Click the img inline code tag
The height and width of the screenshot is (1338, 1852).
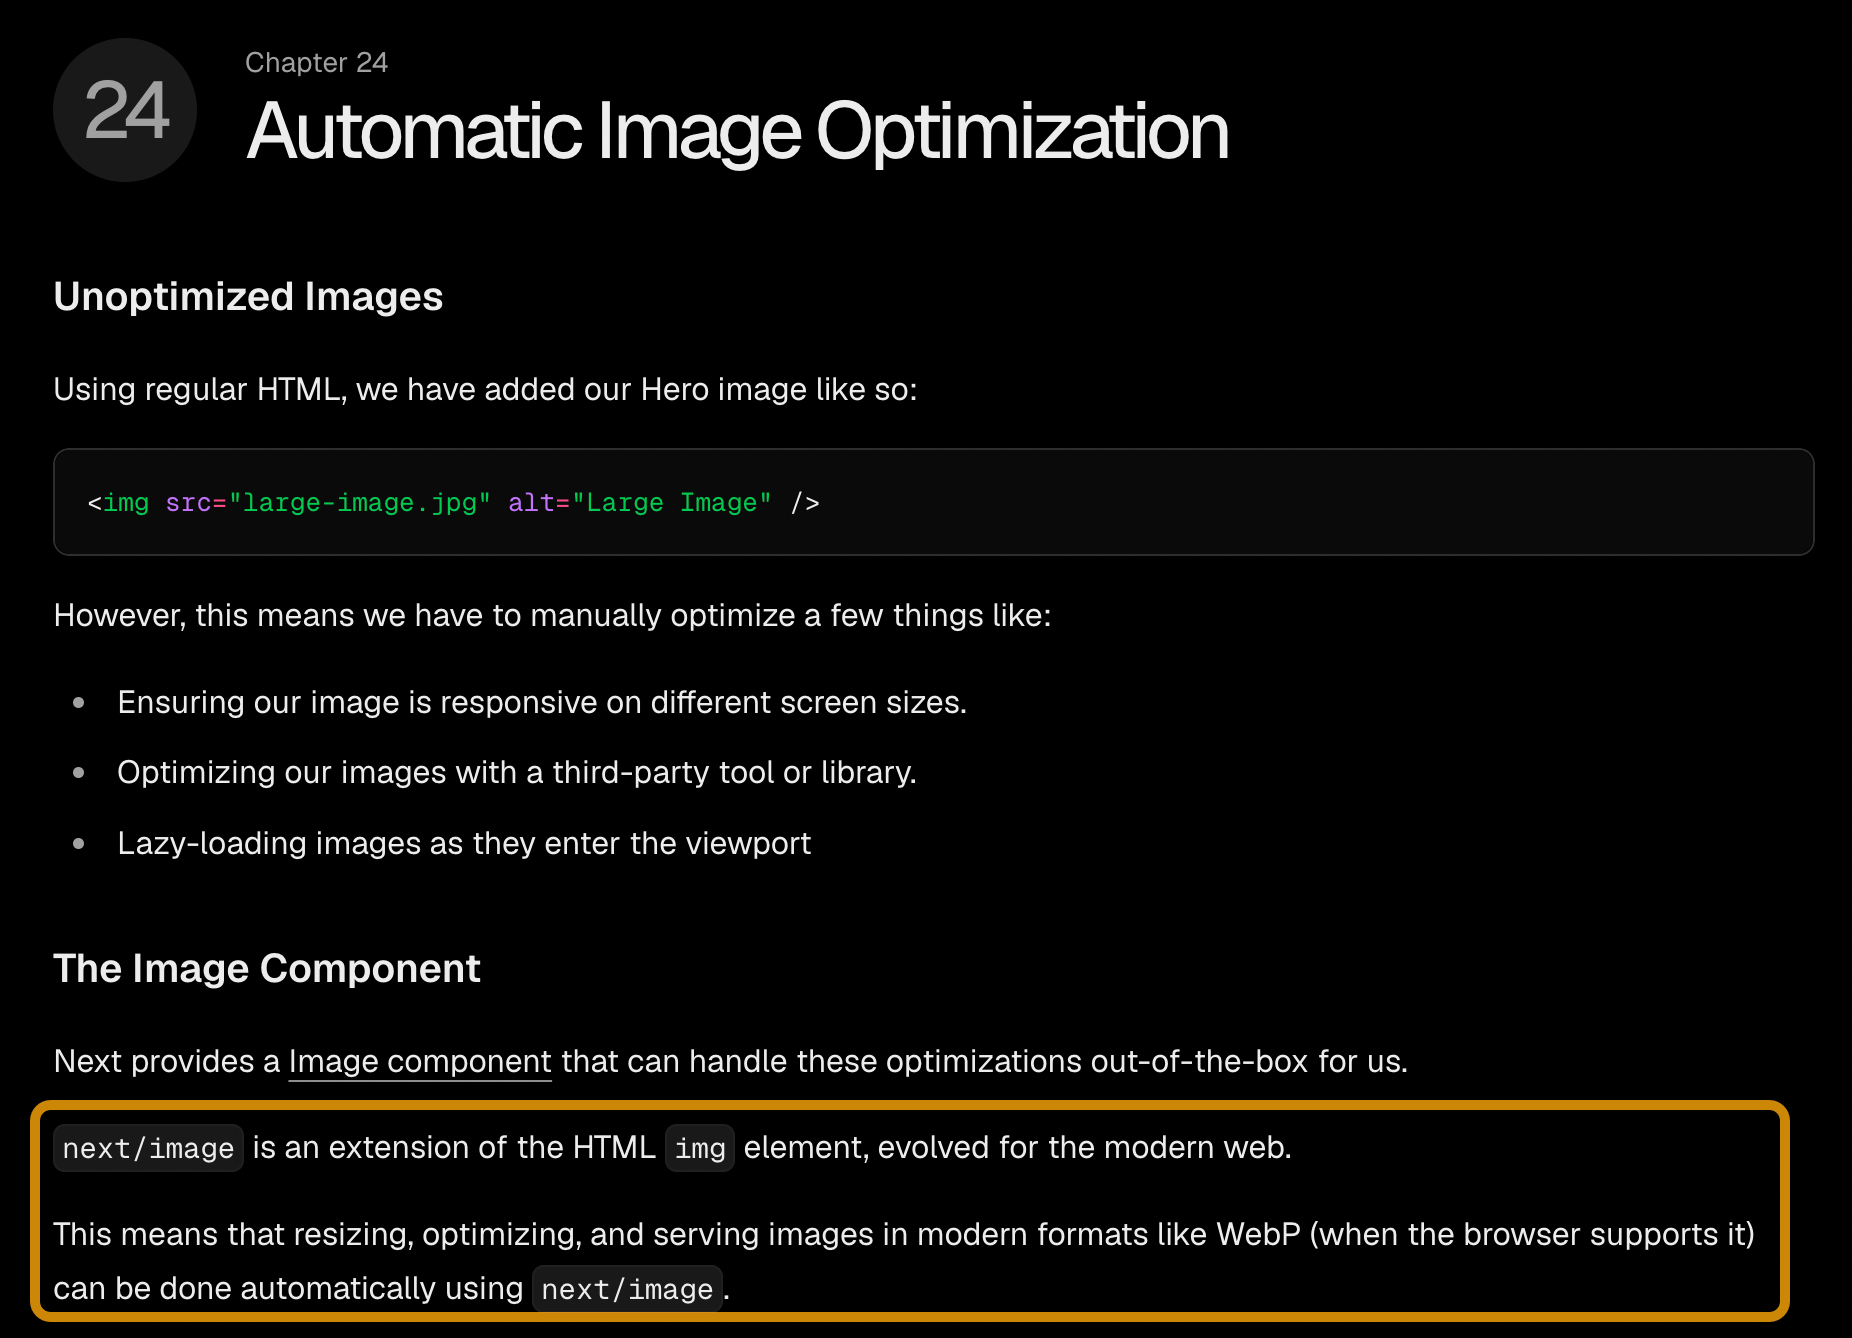pos(700,1148)
